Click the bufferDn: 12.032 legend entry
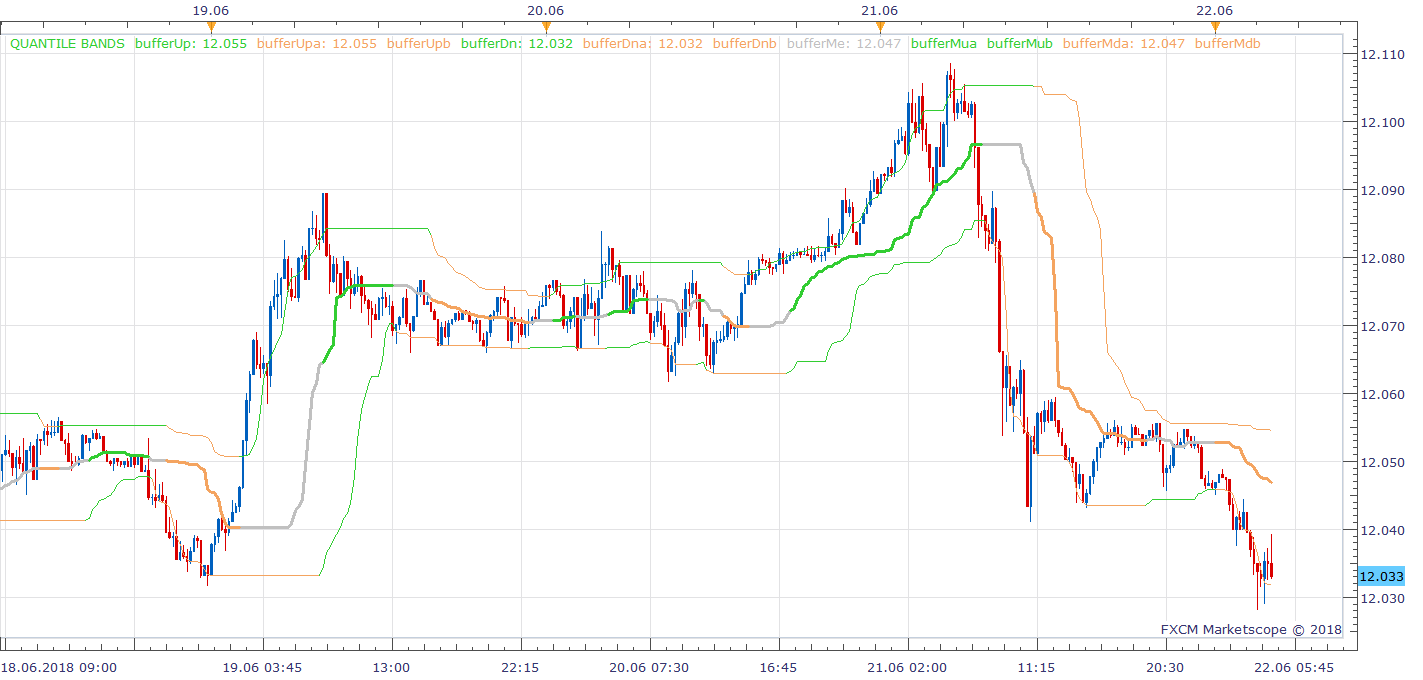This screenshot has width=1423, height=680. pos(517,44)
